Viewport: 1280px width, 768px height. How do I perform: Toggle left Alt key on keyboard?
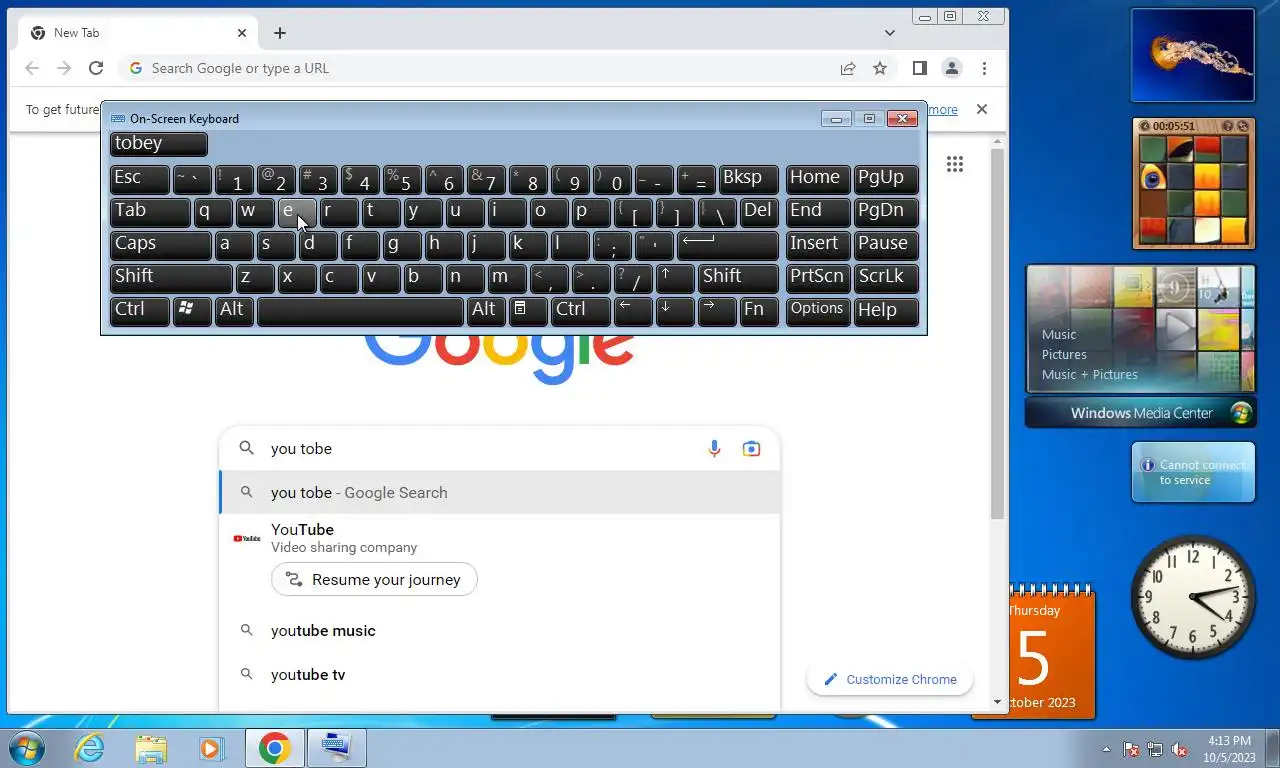[x=234, y=312]
